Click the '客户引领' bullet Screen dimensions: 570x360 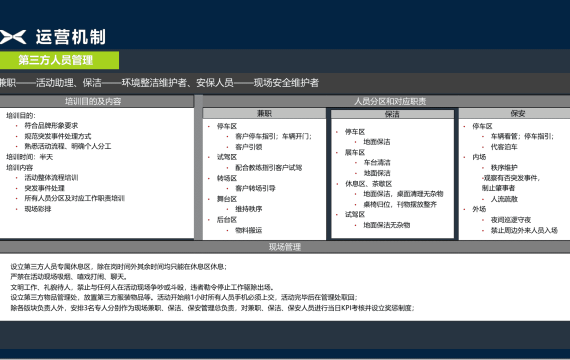coord(249,147)
